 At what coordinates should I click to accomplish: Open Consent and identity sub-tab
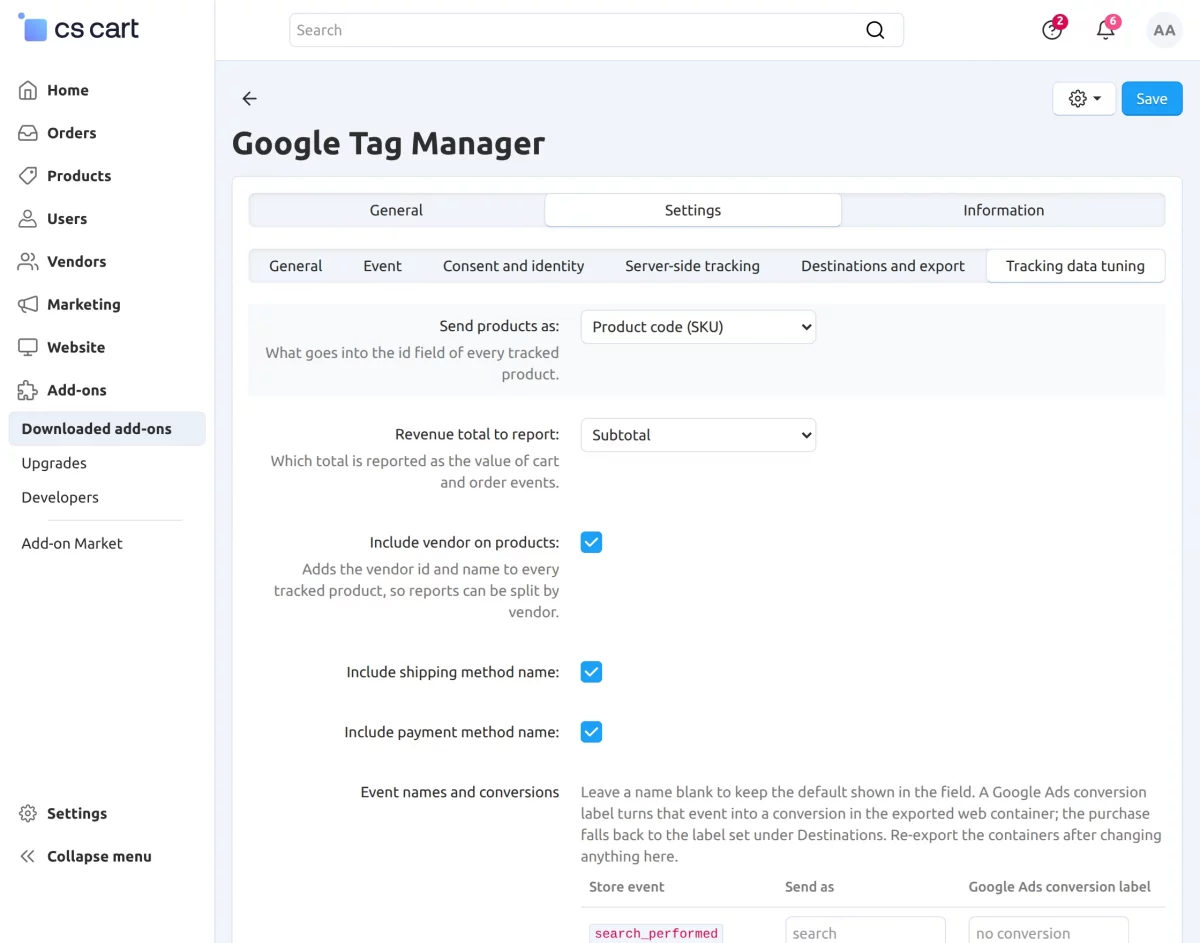[x=514, y=266]
